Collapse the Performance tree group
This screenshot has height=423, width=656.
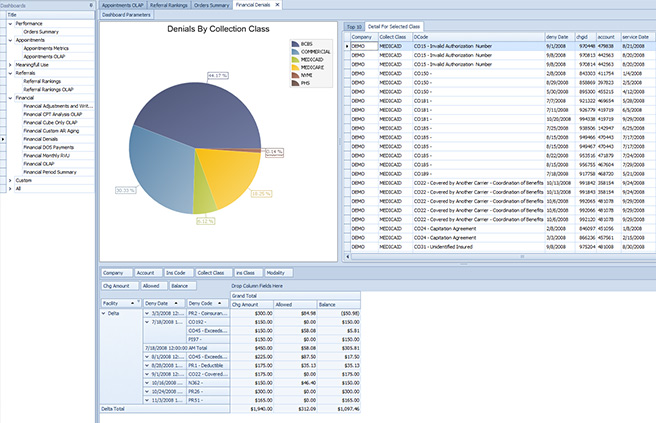pos(9,23)
